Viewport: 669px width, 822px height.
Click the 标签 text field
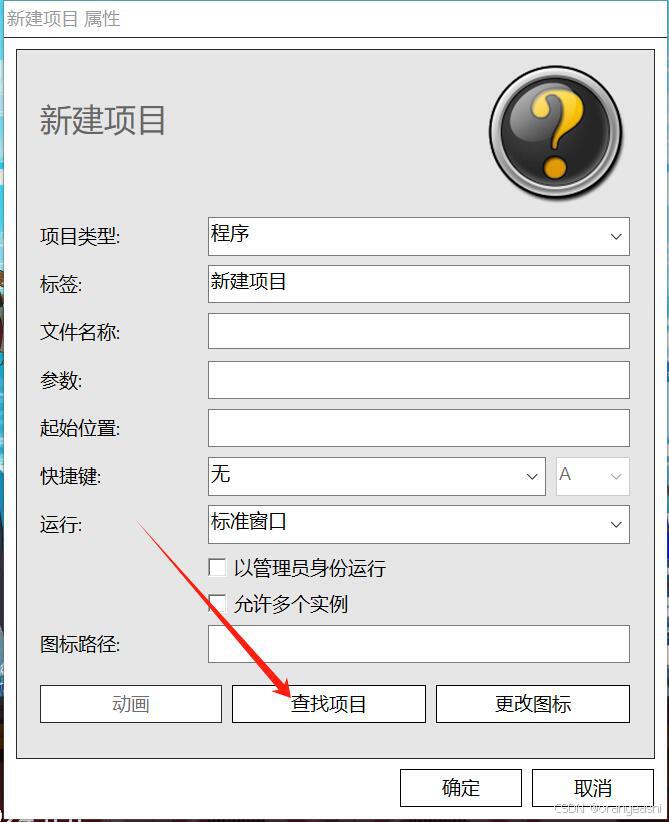418,284
